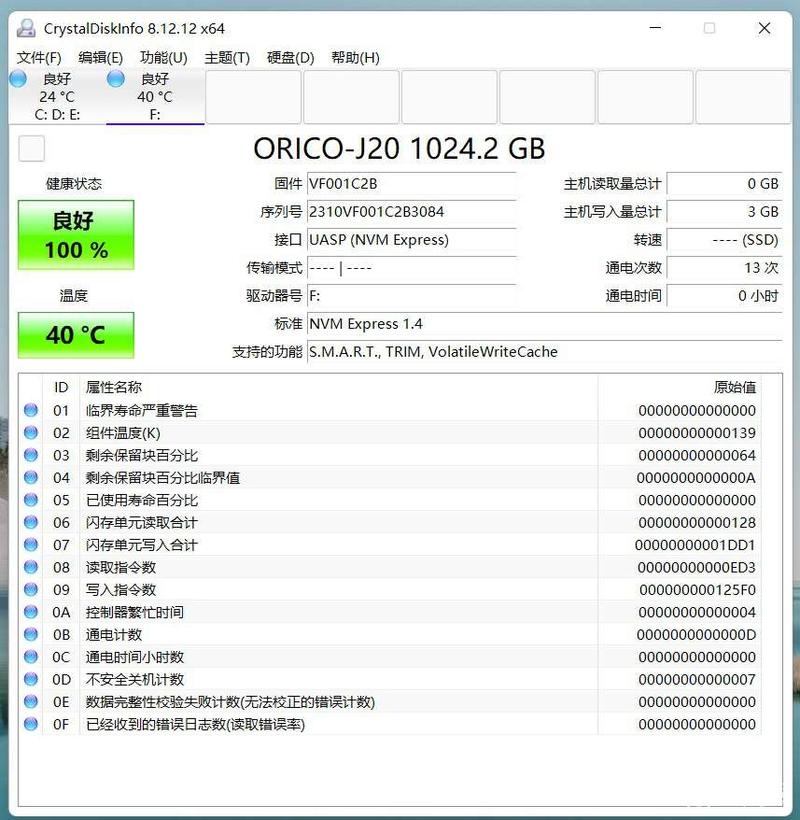
Task: Click the square button left of ORICO-J20 title
Action: [31, 149]
